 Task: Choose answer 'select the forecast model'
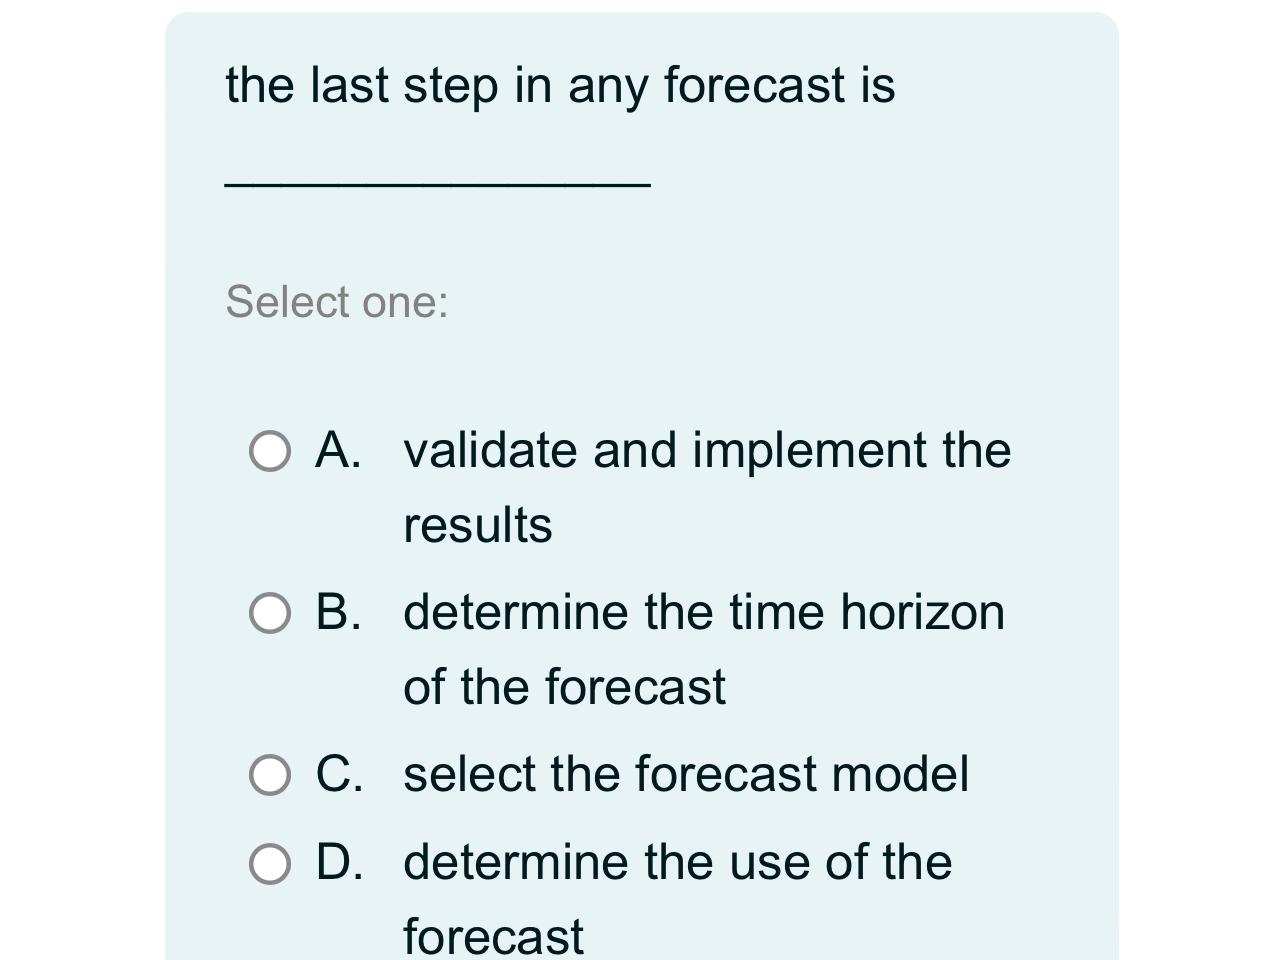pos(686,773)
